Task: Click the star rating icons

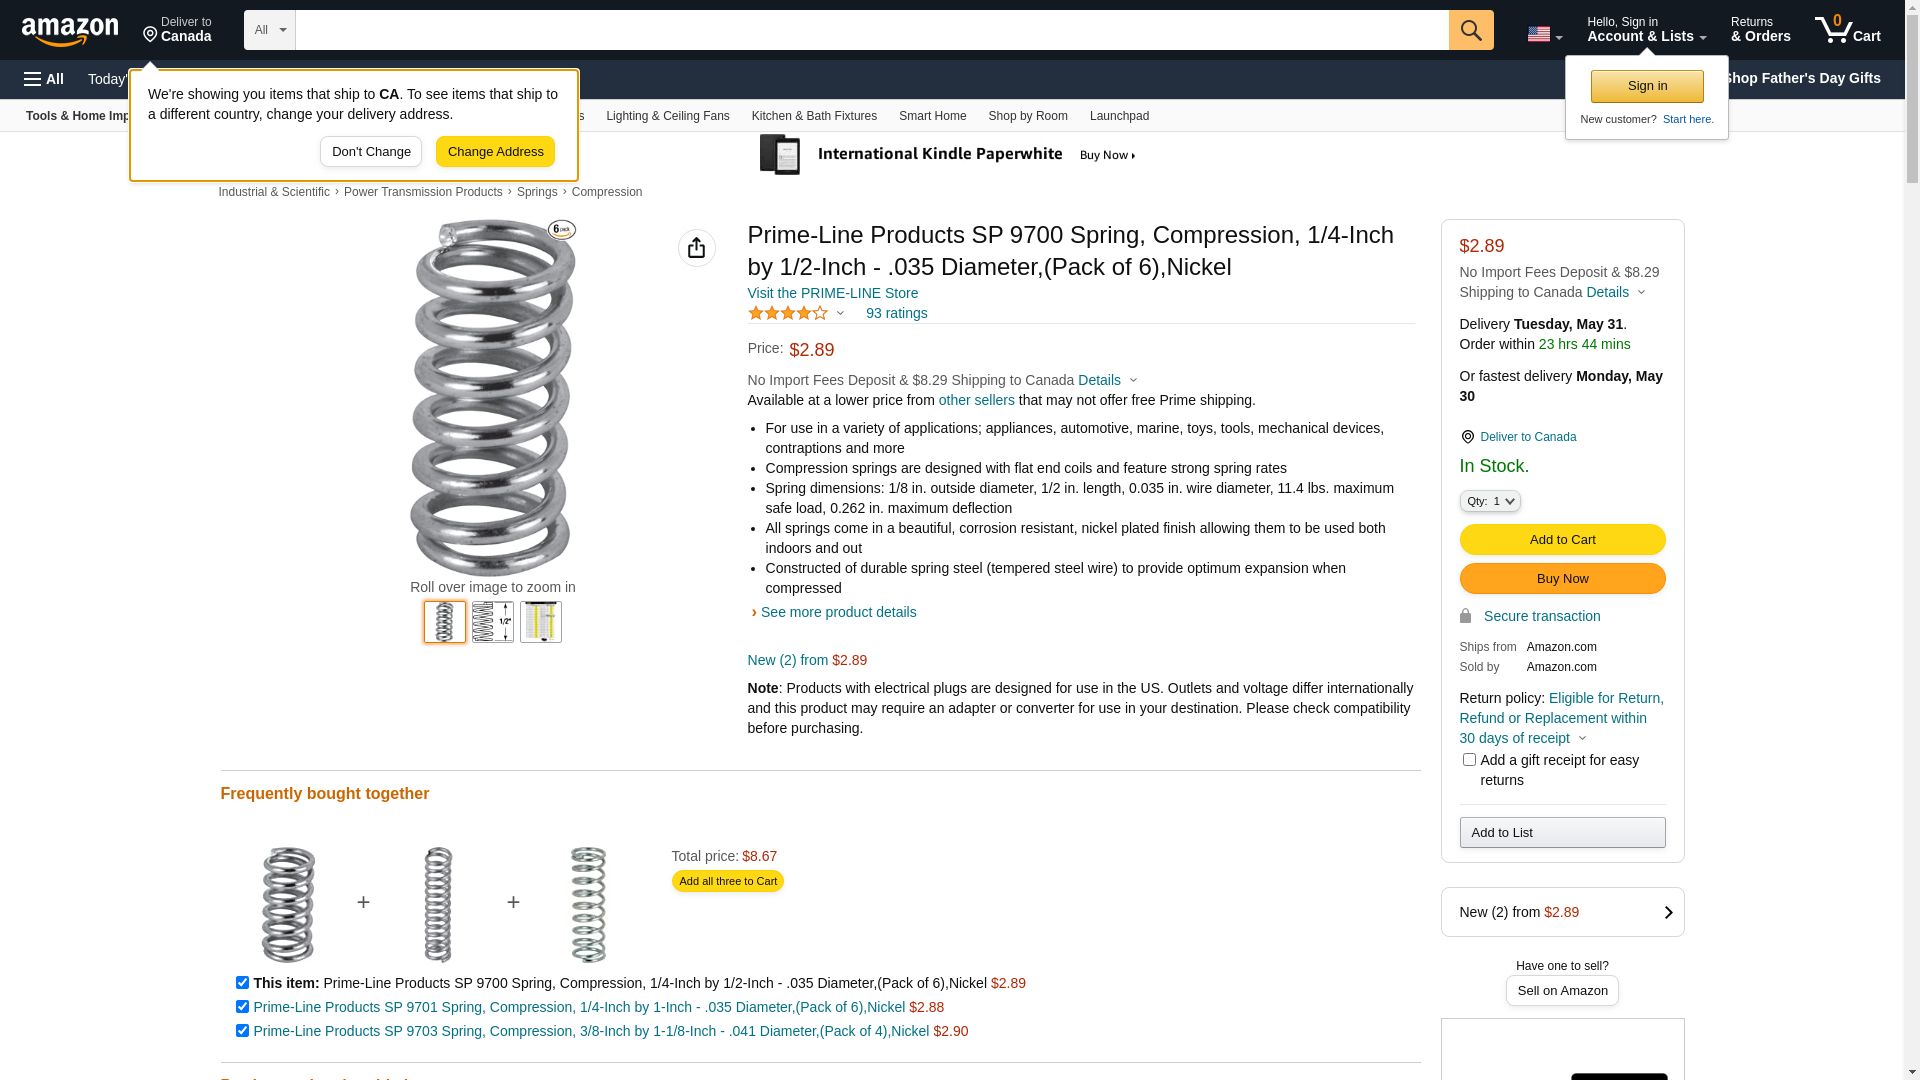Action: pyautogui.click(x=788, y=313)
